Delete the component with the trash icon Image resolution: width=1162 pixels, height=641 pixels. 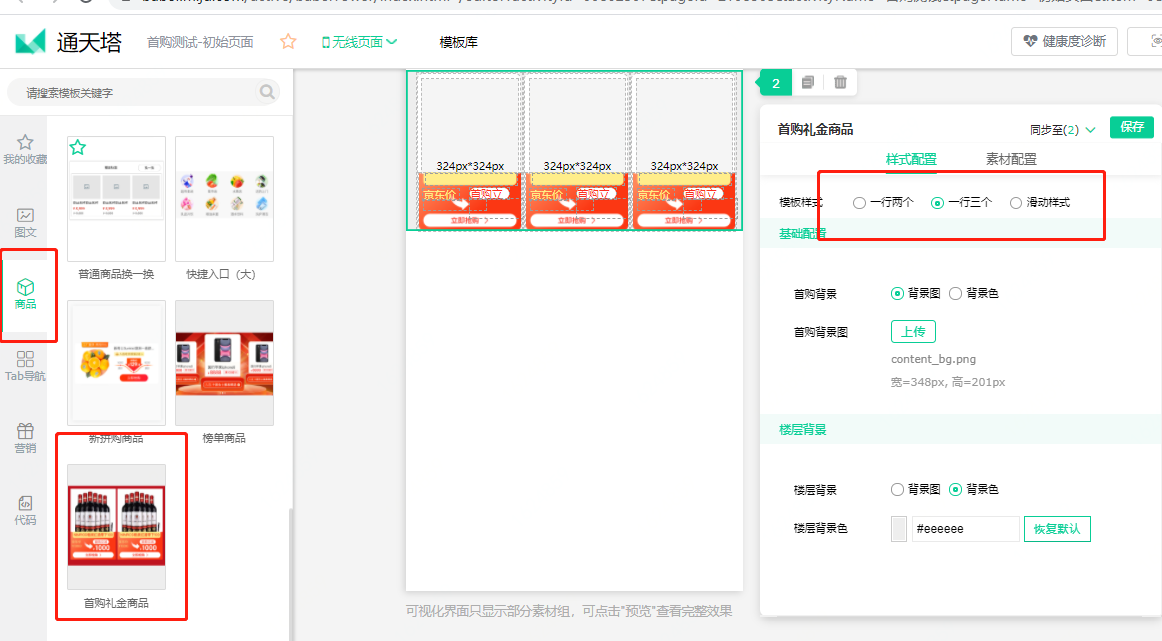coord(840,82)
